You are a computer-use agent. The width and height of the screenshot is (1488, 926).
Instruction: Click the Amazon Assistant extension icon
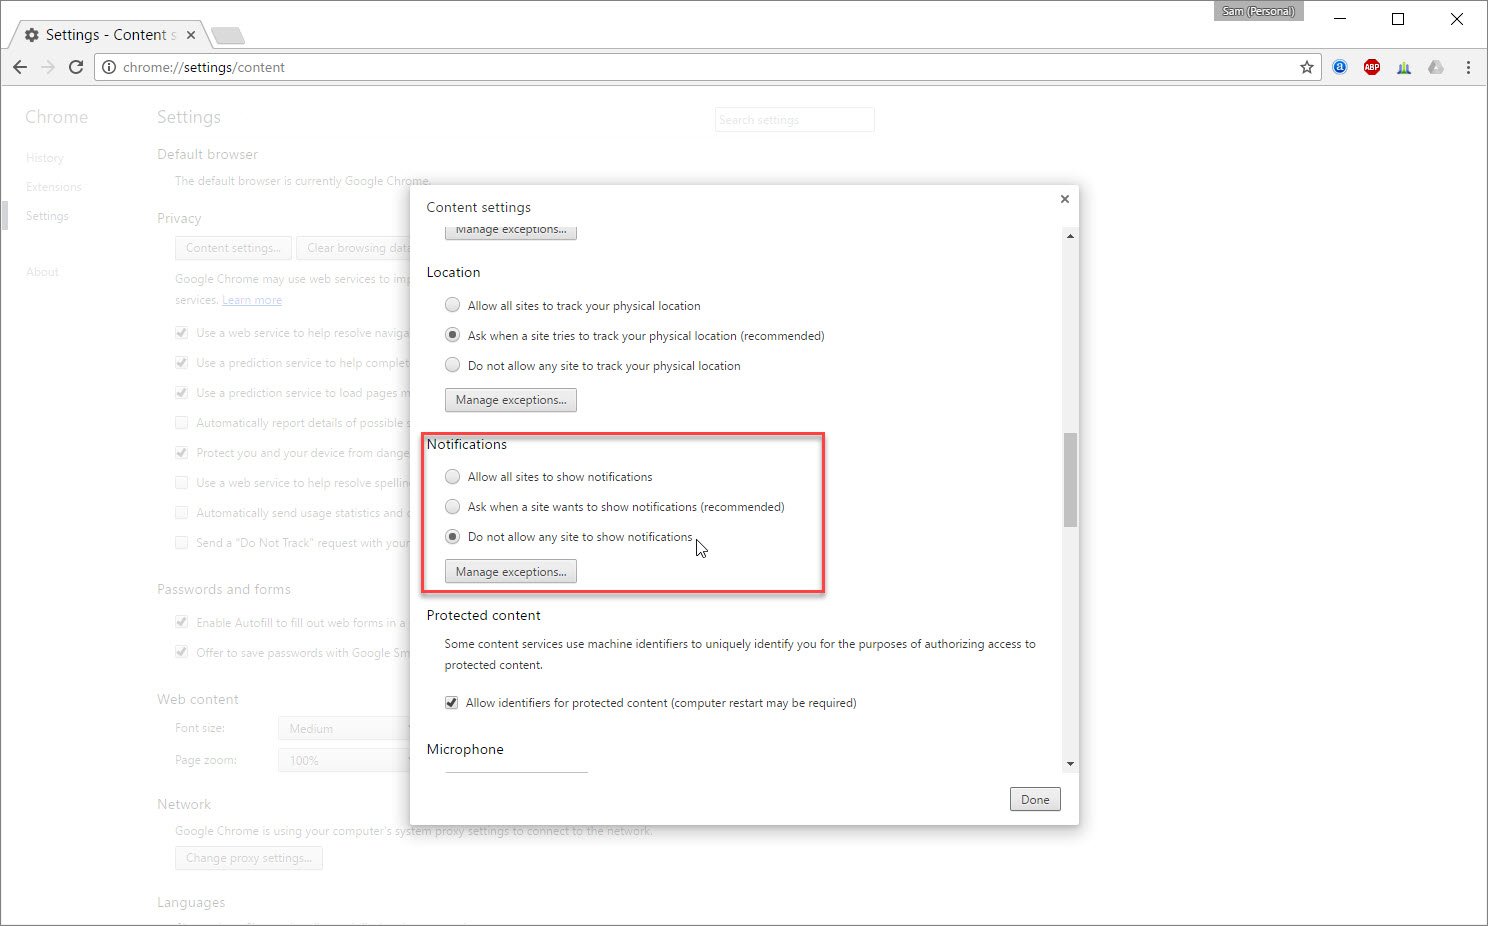(x=1339, y=67)
